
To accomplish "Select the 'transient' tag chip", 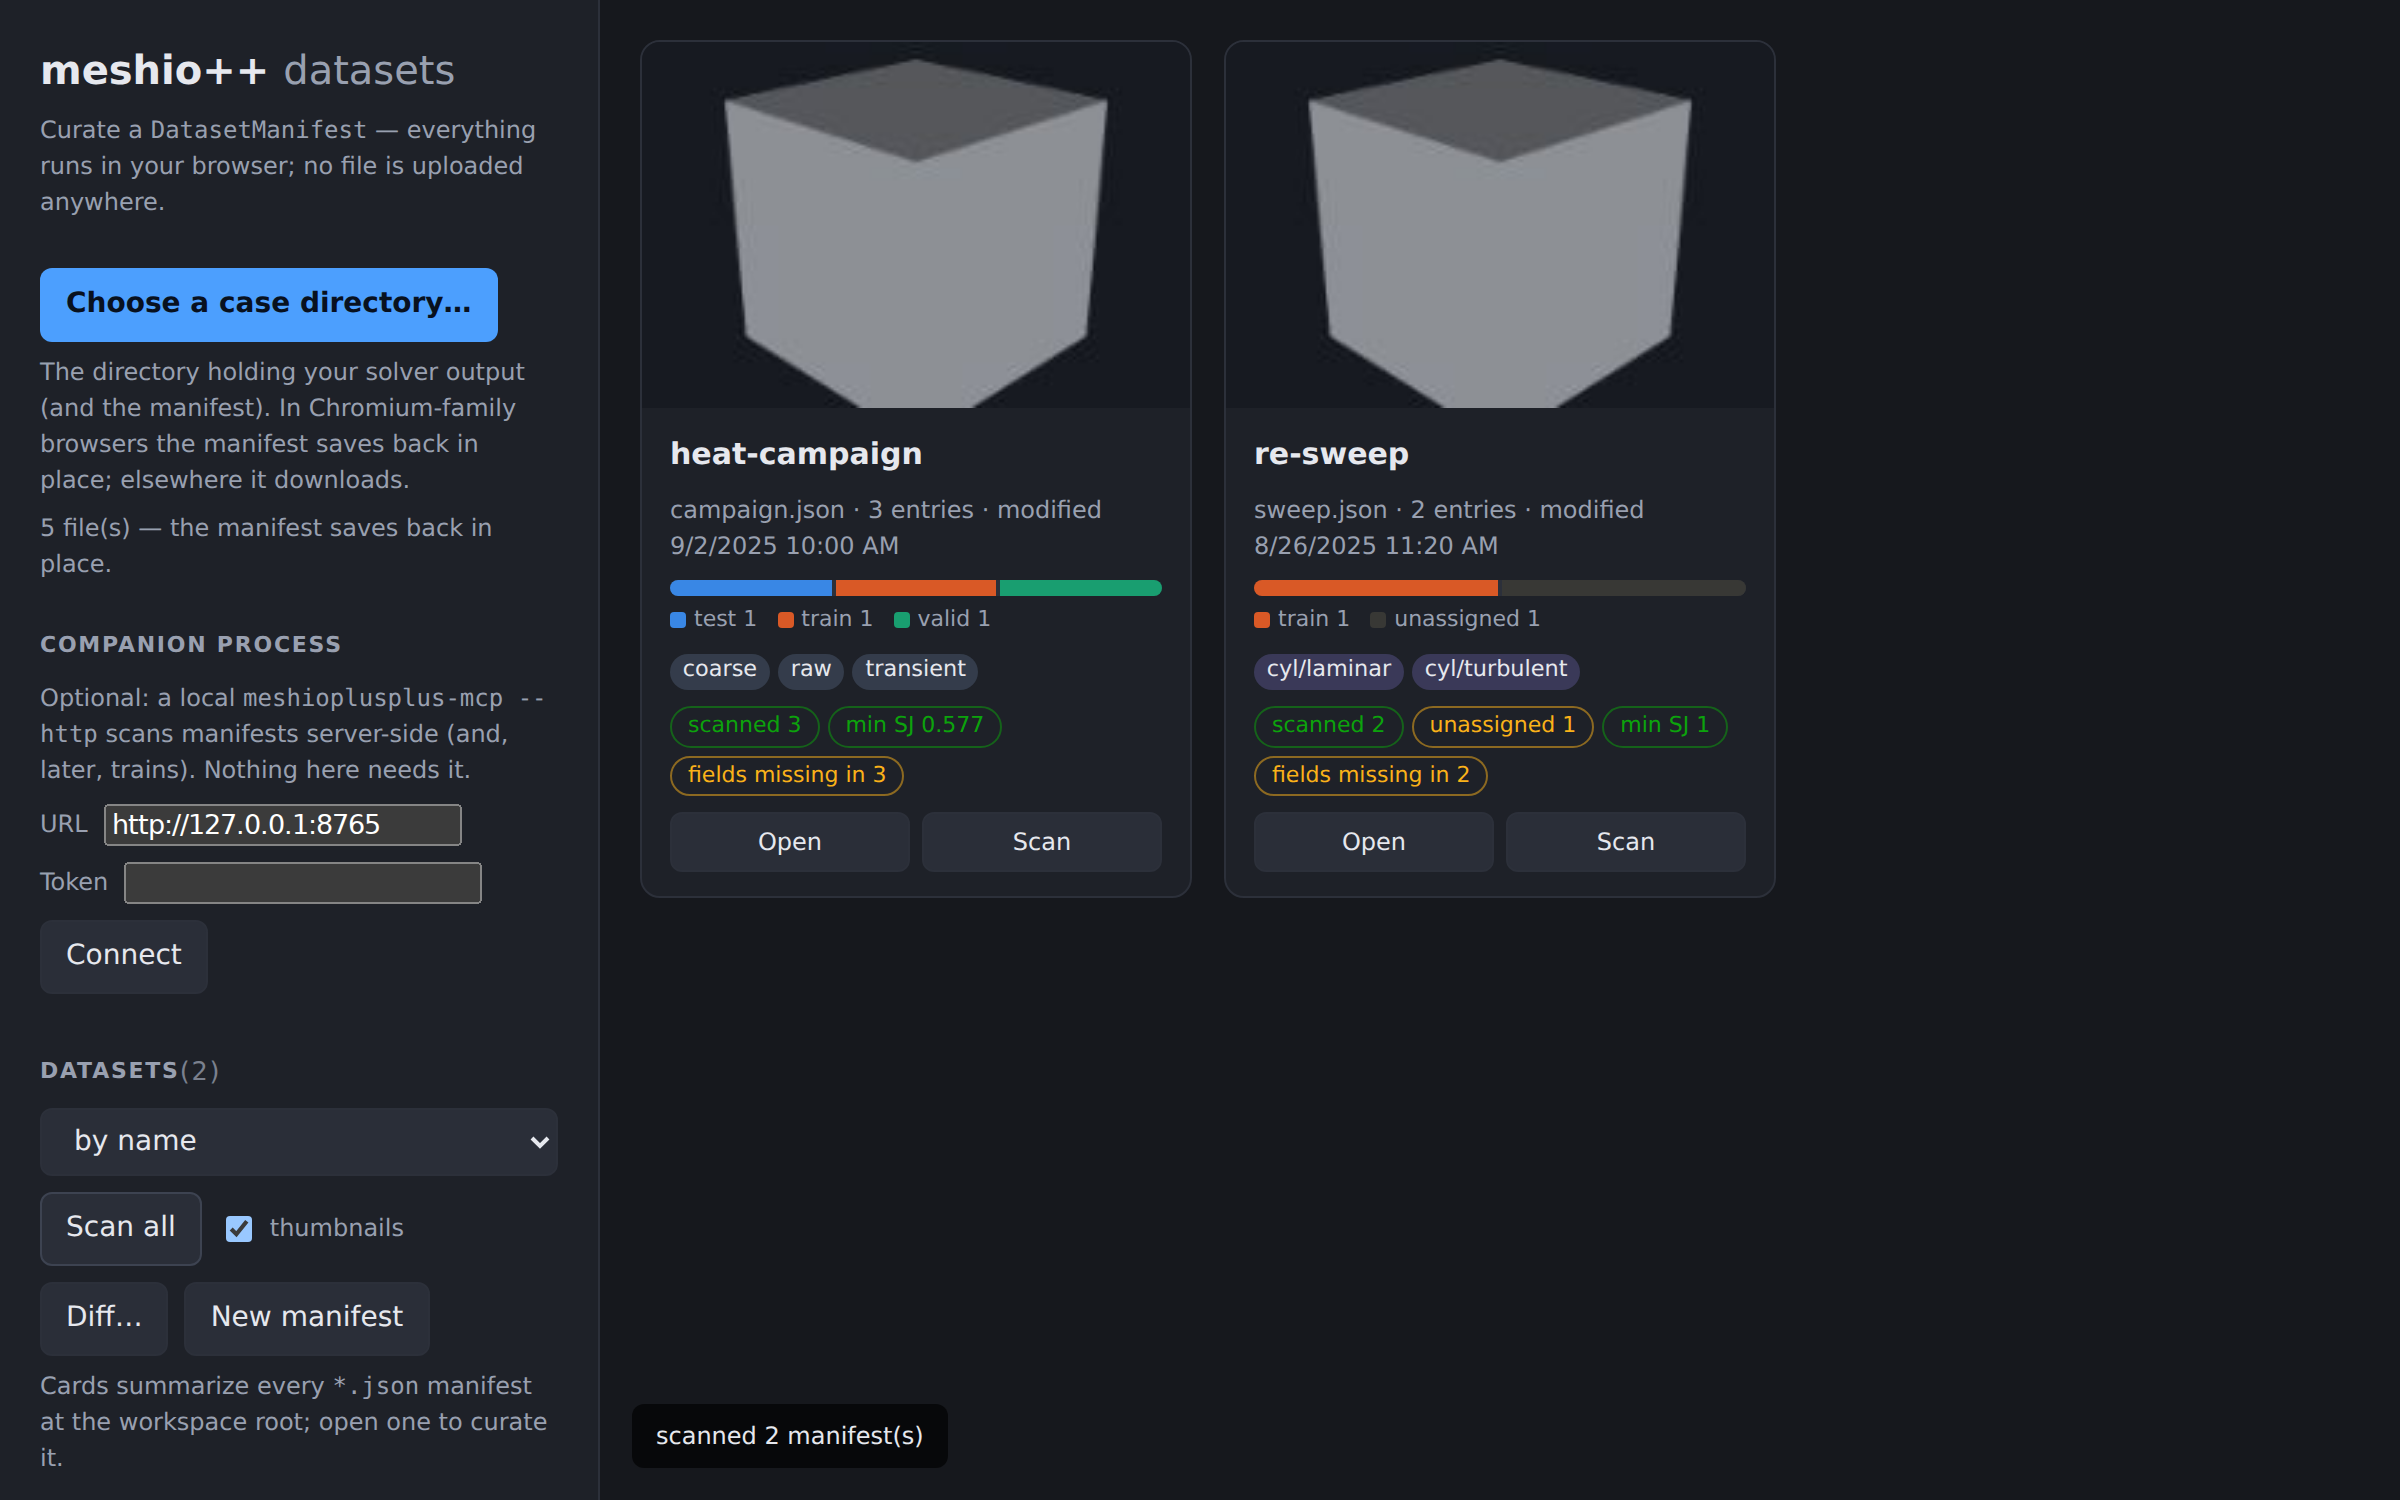I will tap(915, 670).
